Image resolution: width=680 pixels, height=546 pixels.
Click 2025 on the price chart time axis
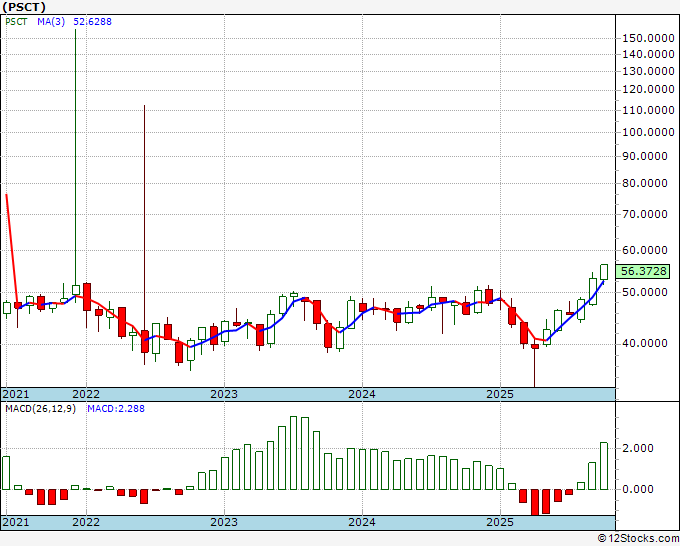point(500,394)
